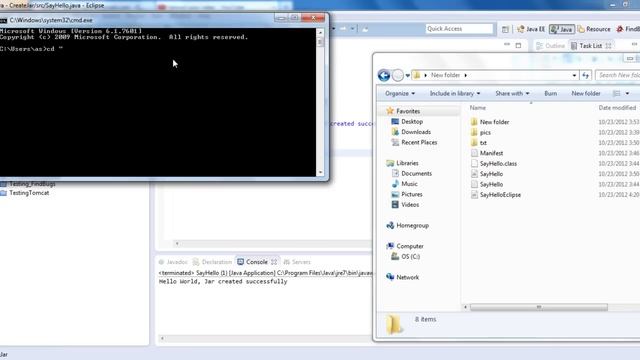The height and width of the screenshot is (360, 640).
Task: Open the Organize menu
Action: coord(400,93)
